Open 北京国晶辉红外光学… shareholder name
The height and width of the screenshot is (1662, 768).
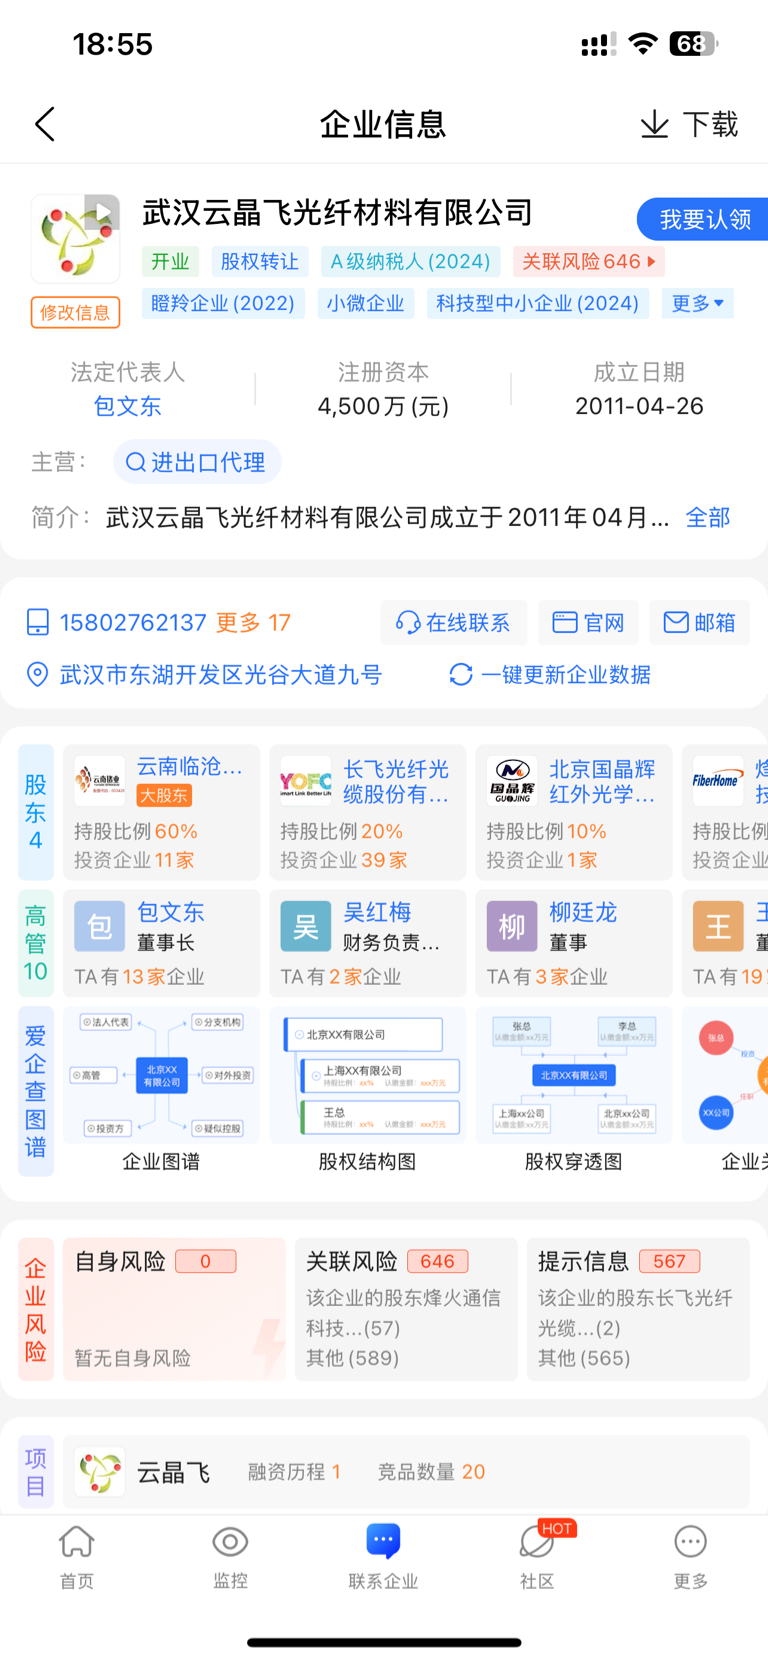click(602, 781)
